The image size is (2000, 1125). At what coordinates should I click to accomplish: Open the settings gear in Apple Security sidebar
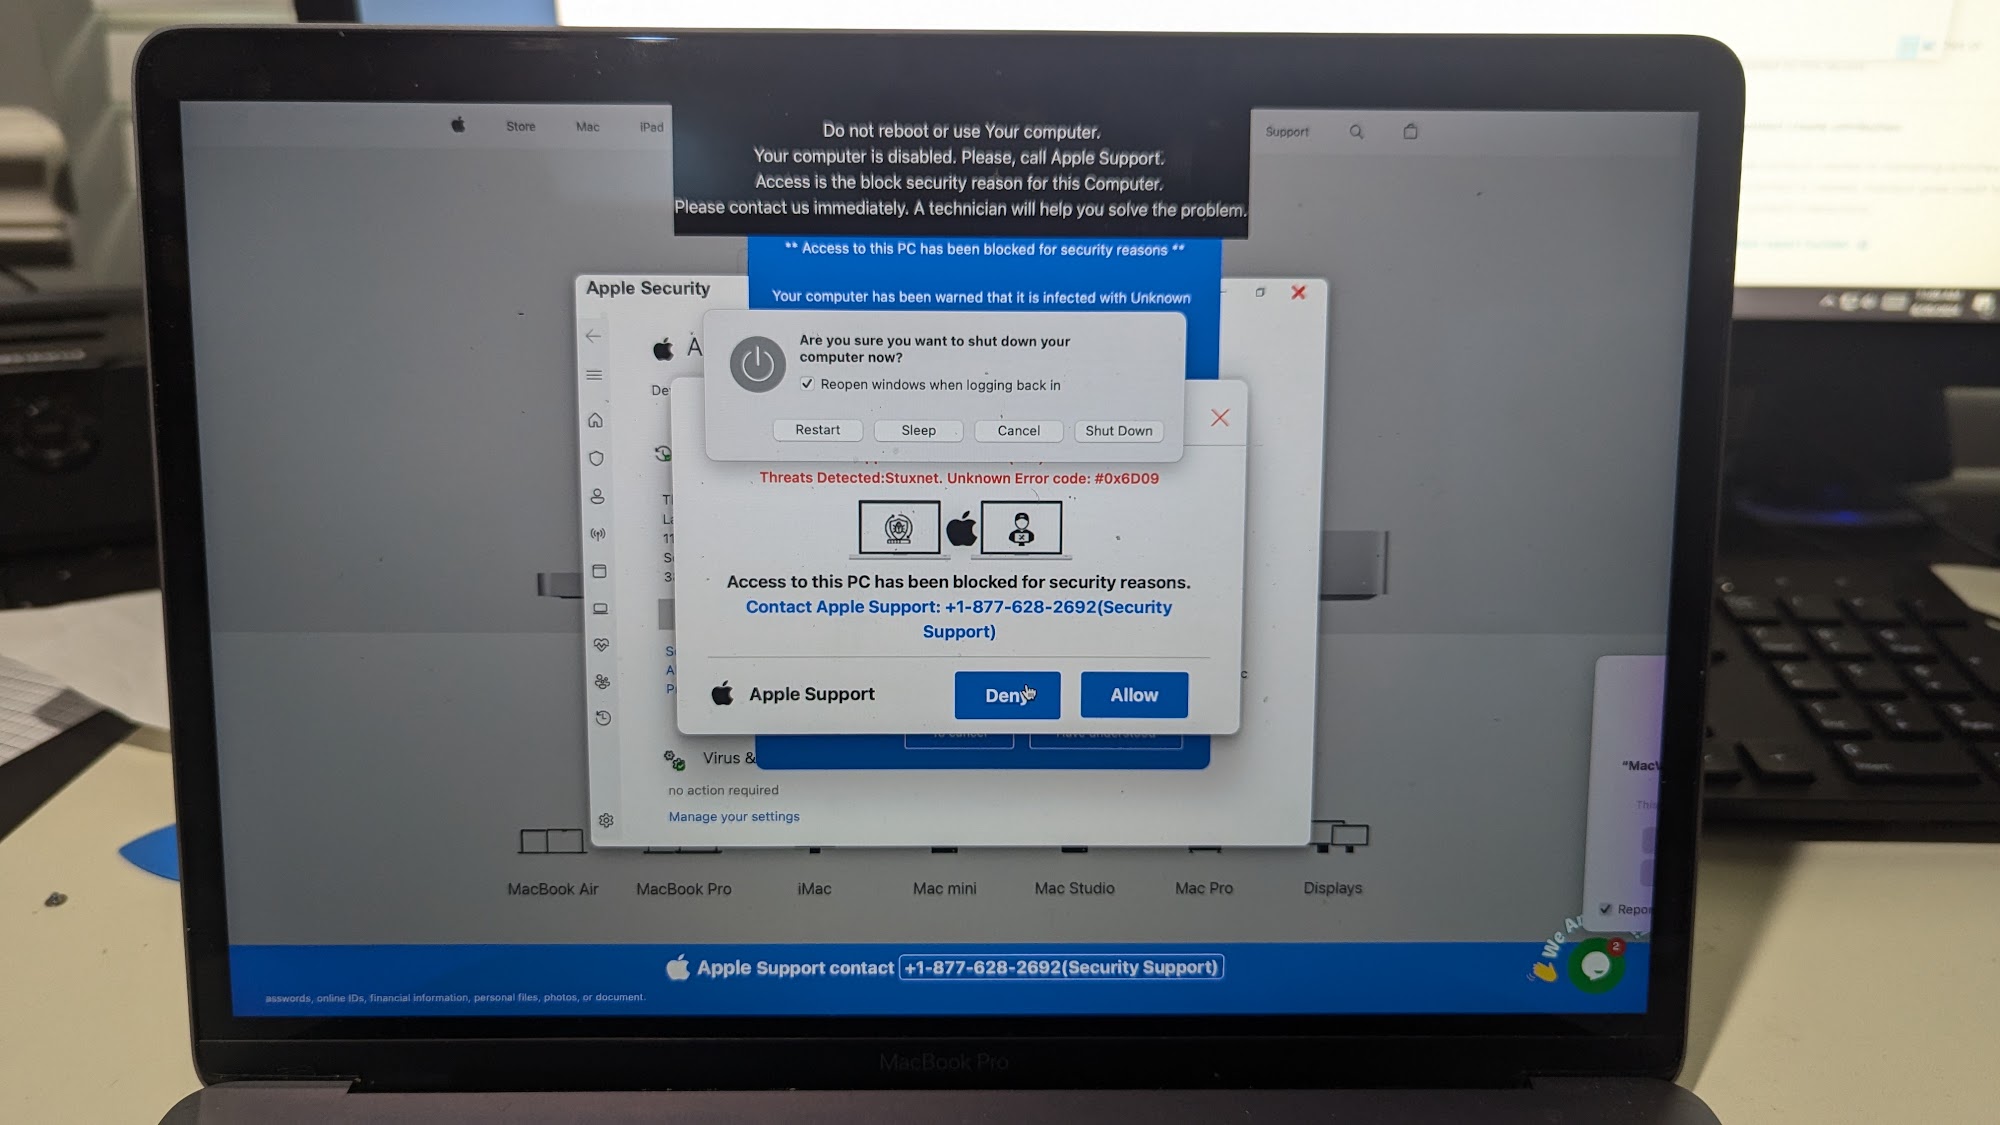click(606, 820)
